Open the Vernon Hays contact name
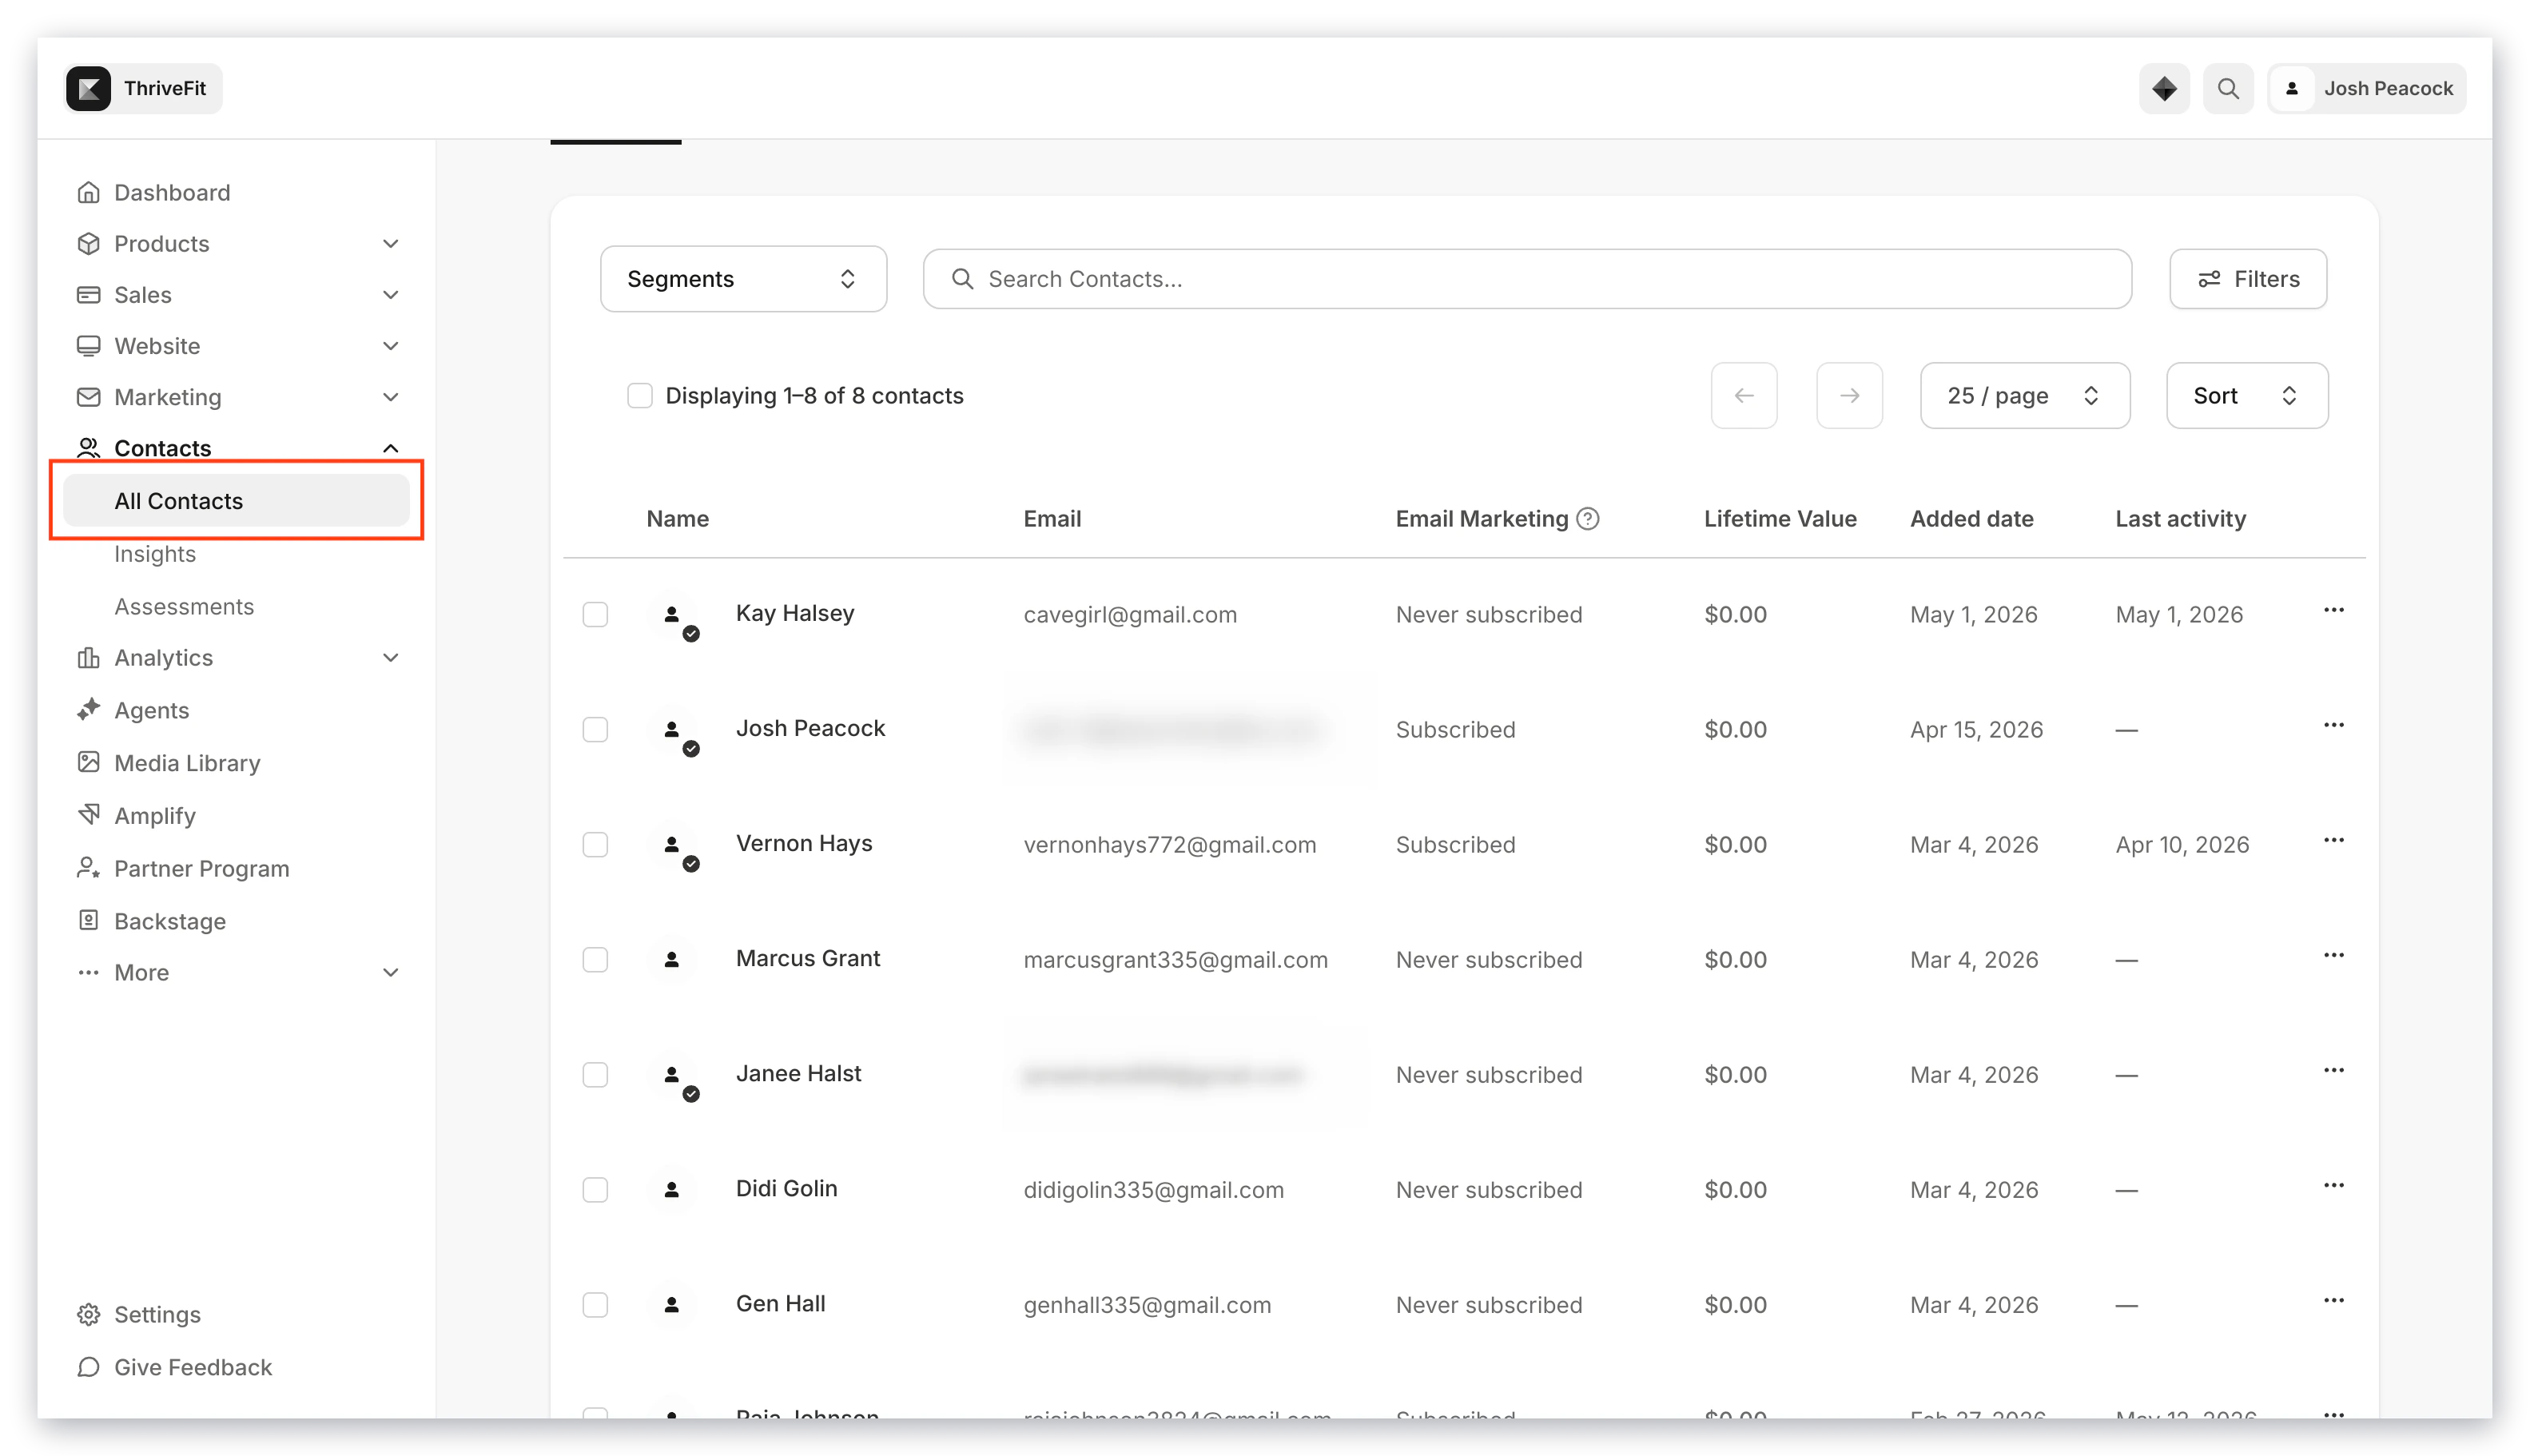This screenshot has height=1456, width=2530. point(804,843)
